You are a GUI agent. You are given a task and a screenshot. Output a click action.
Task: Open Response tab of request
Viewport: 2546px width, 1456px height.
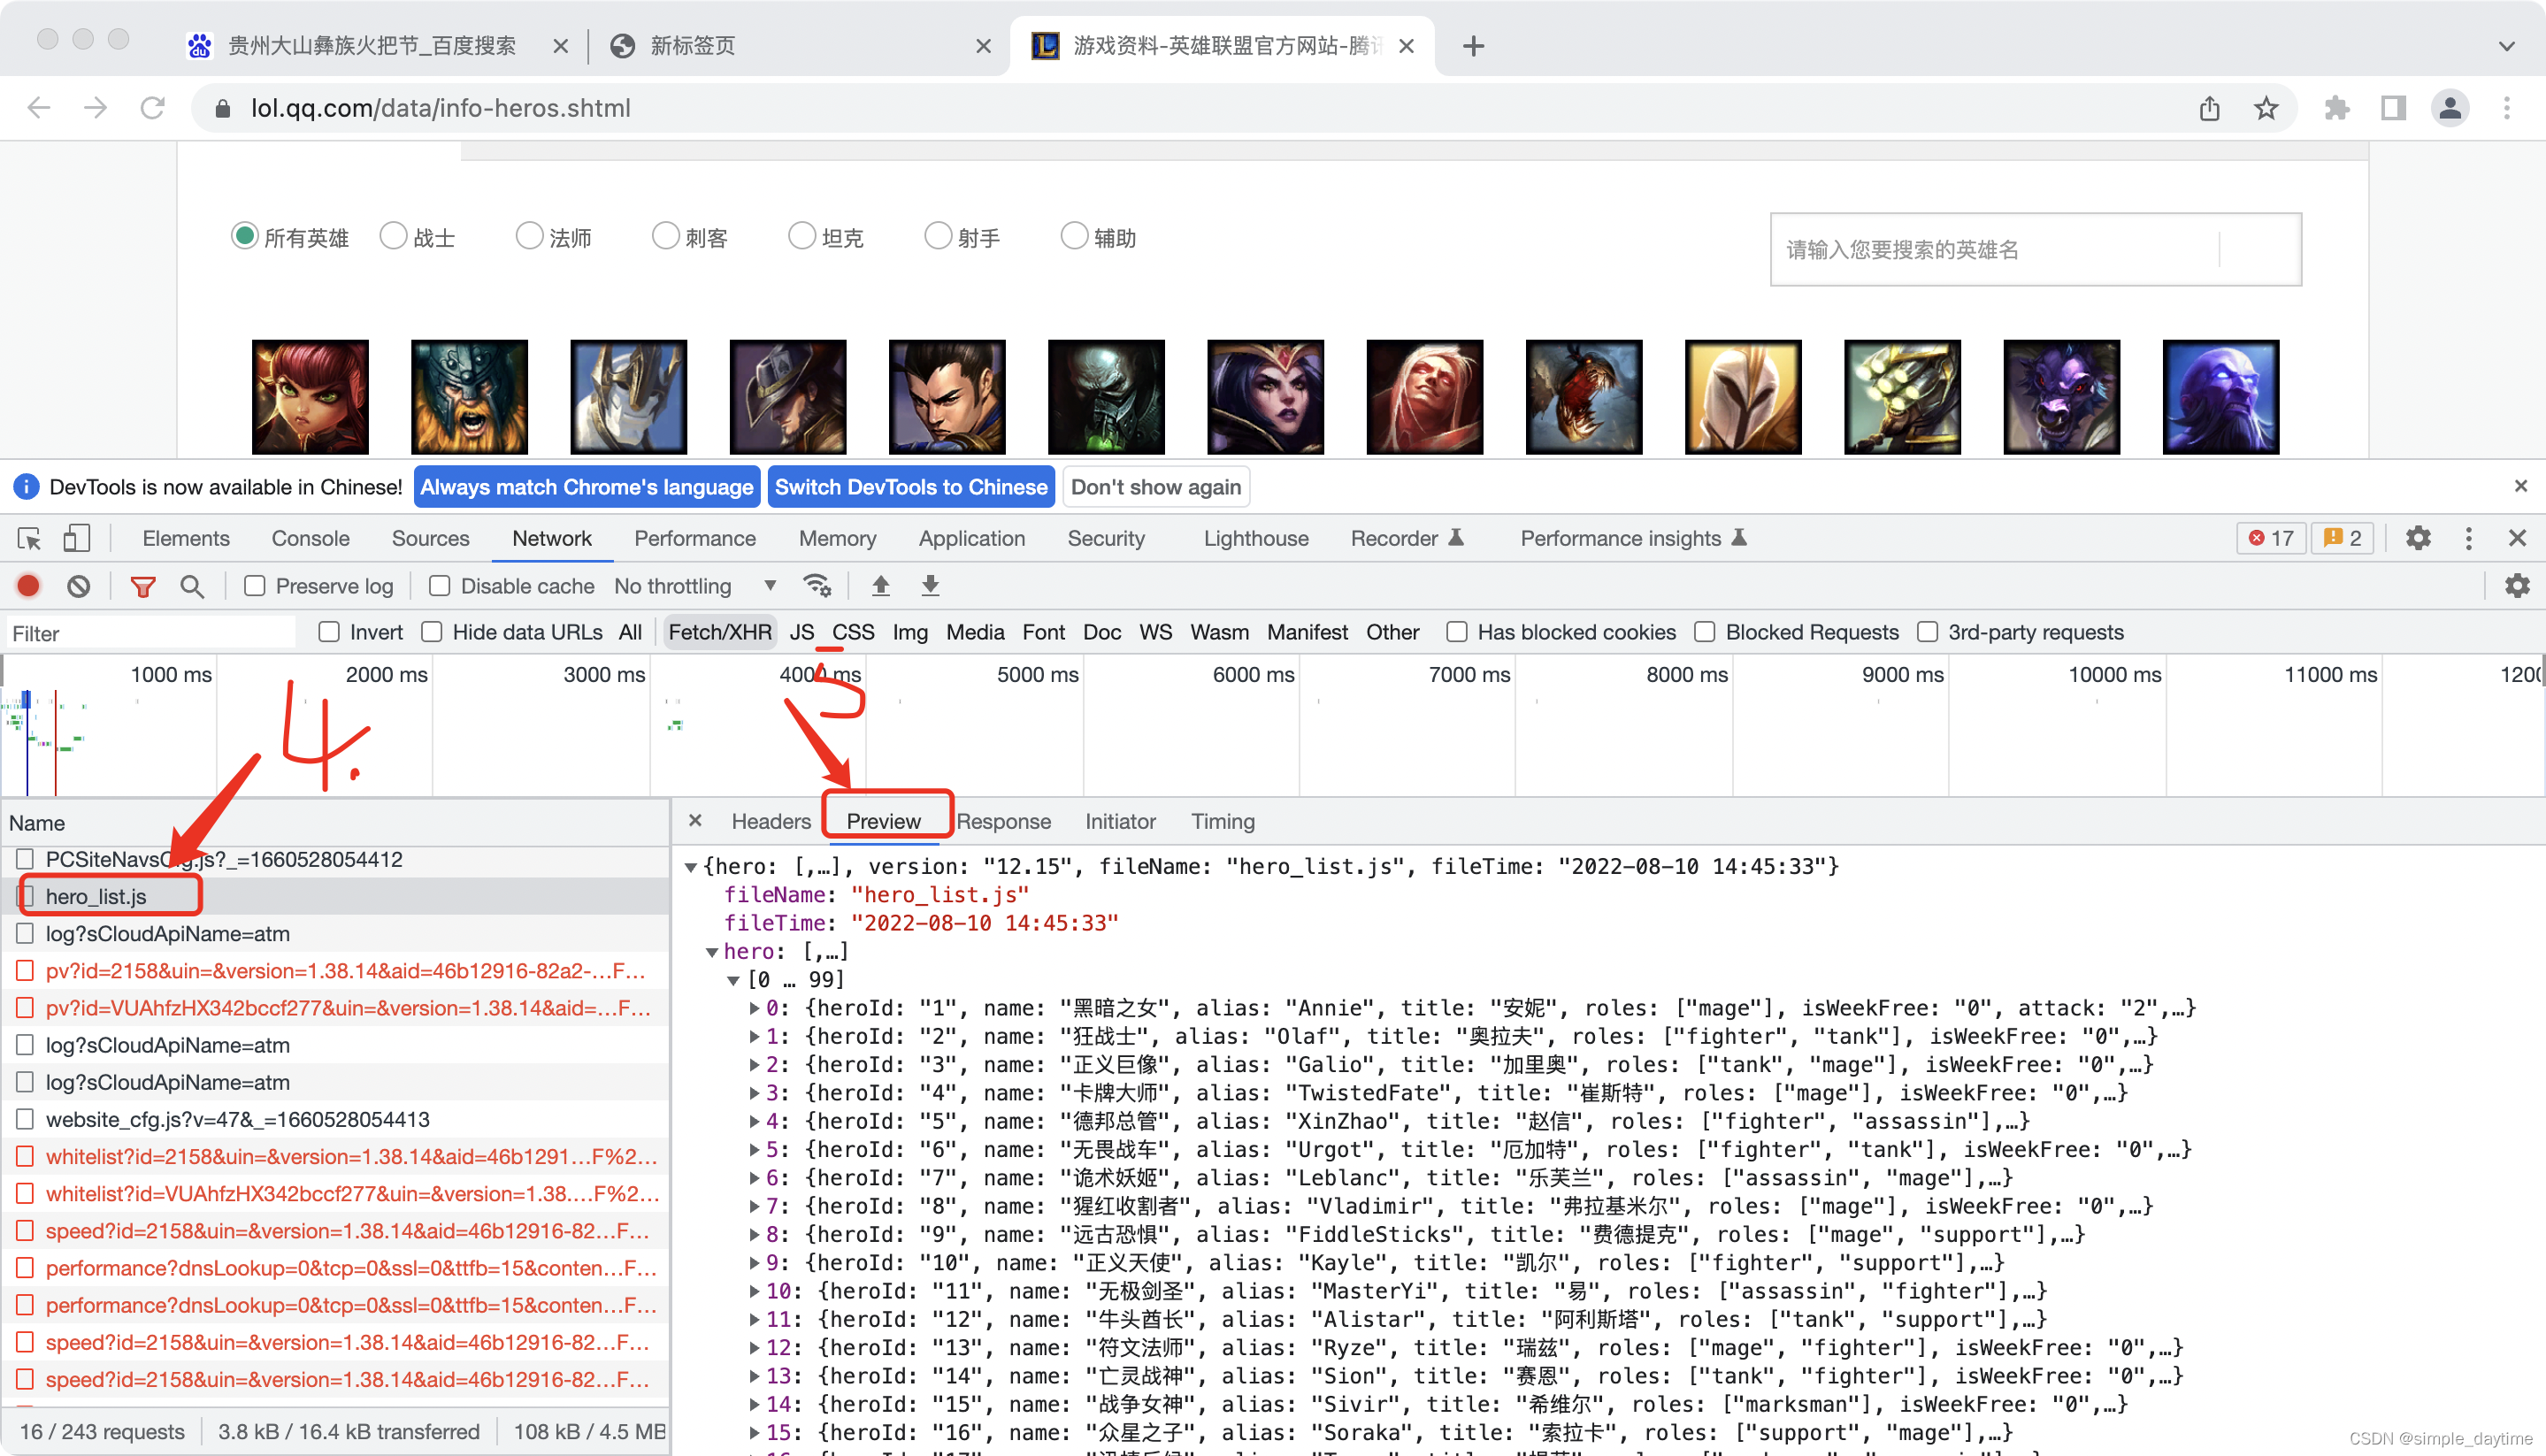point(1003,821)
